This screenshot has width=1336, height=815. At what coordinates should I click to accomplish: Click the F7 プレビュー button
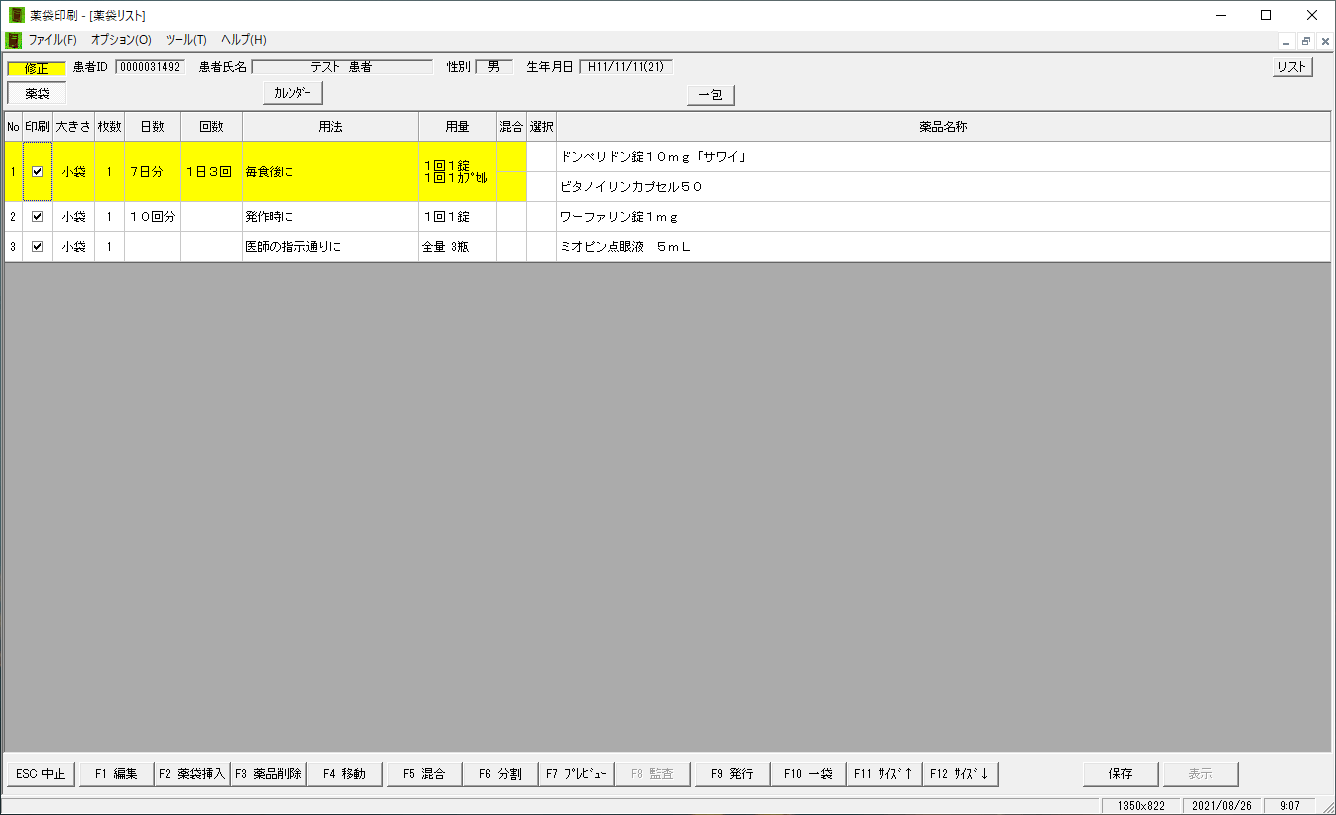click(576, 774)
